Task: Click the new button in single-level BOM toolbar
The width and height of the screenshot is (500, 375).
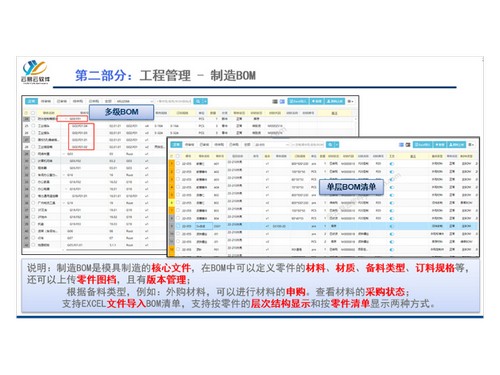Action: (440, 145)
